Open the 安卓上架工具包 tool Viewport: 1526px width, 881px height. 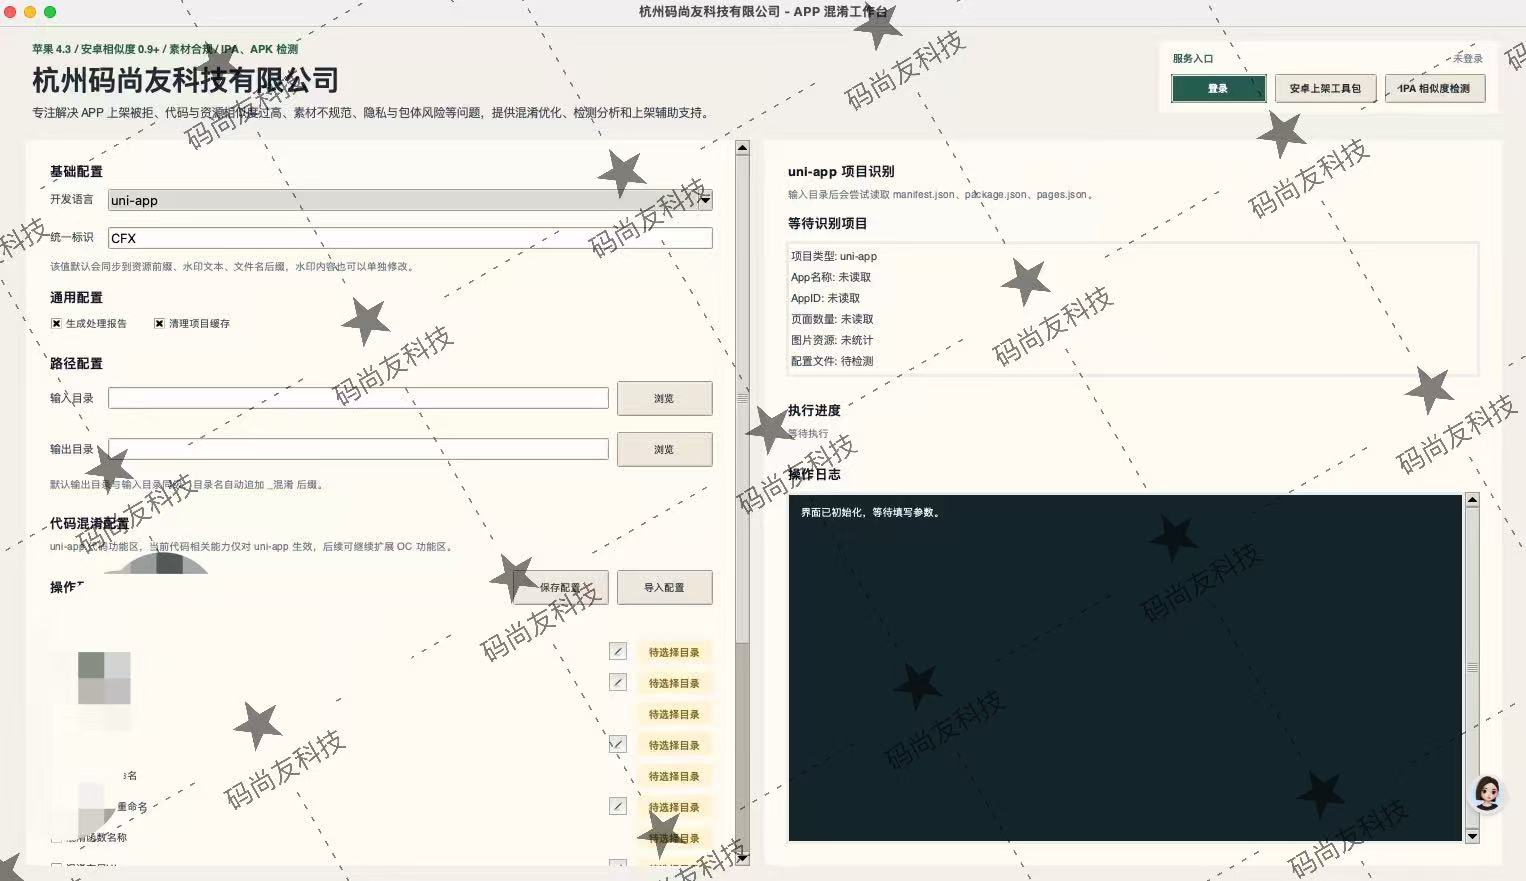(x=1325, y=88)
